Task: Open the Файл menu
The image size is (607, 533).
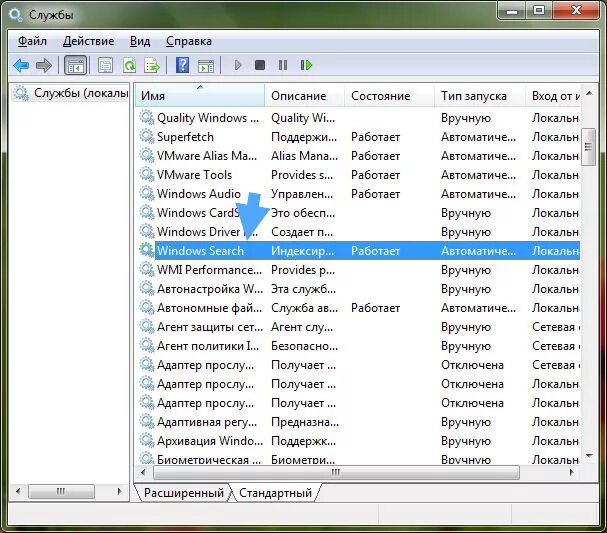Action: 32,41
